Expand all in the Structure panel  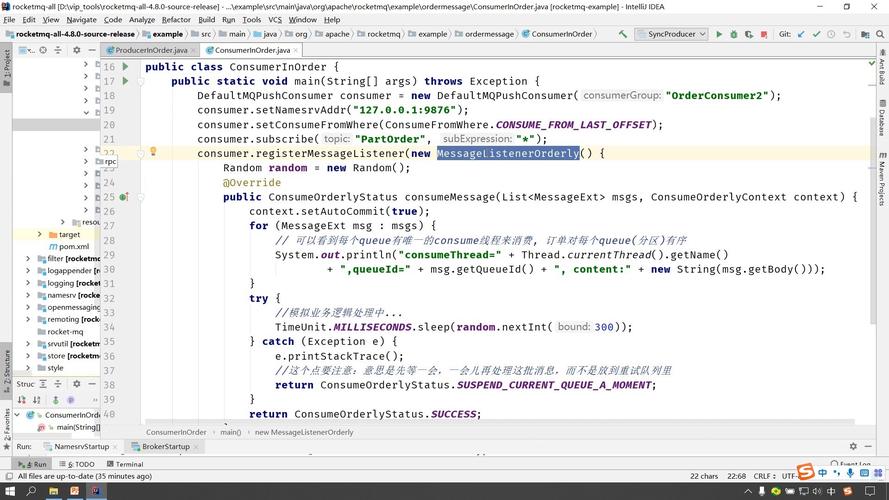point(43,384)
